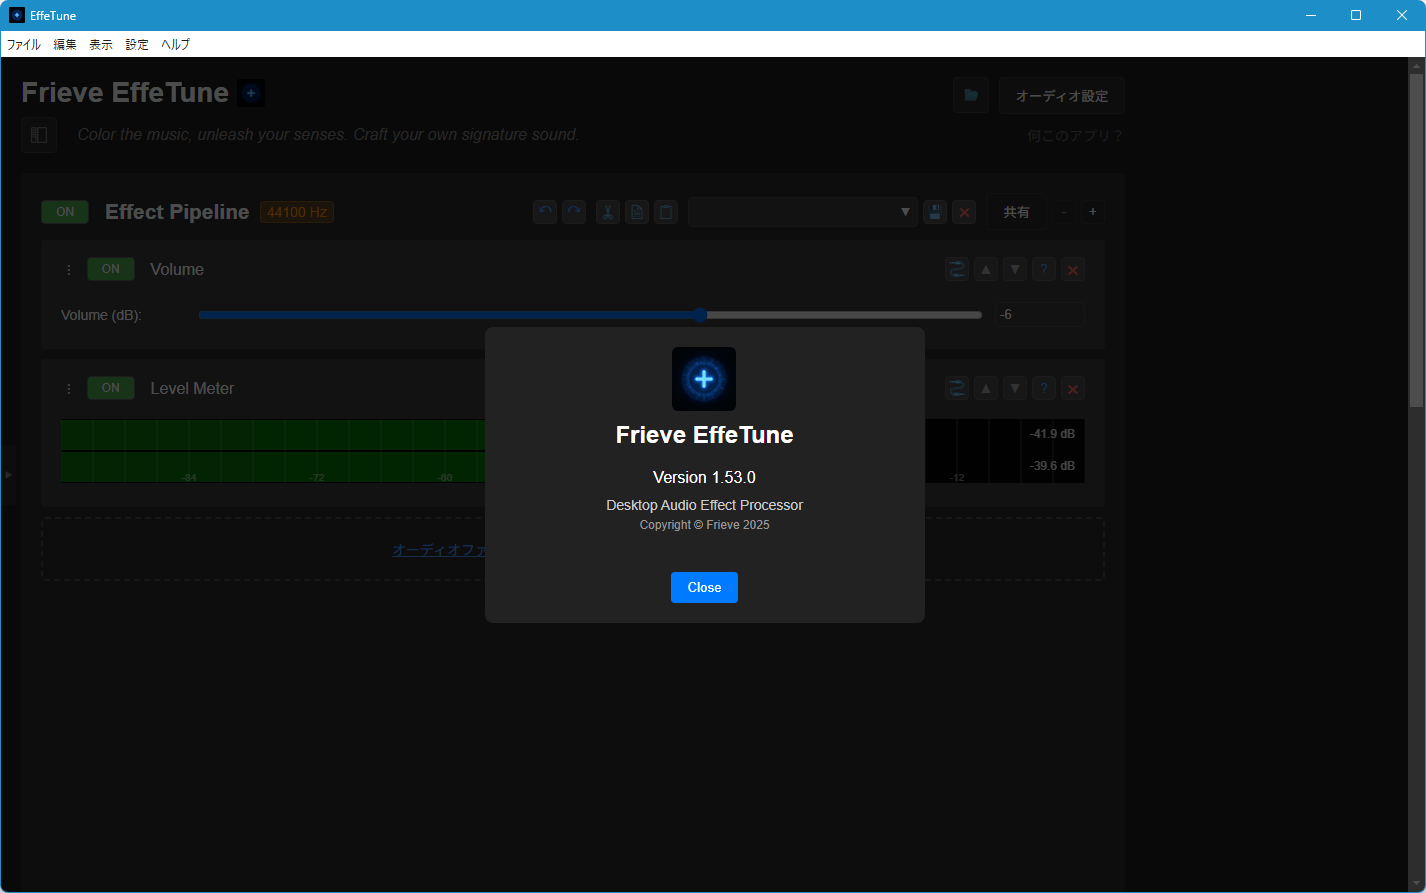The image size is (1426, 893).
Task: Click the Level Meter title
Action: [192, 388]
